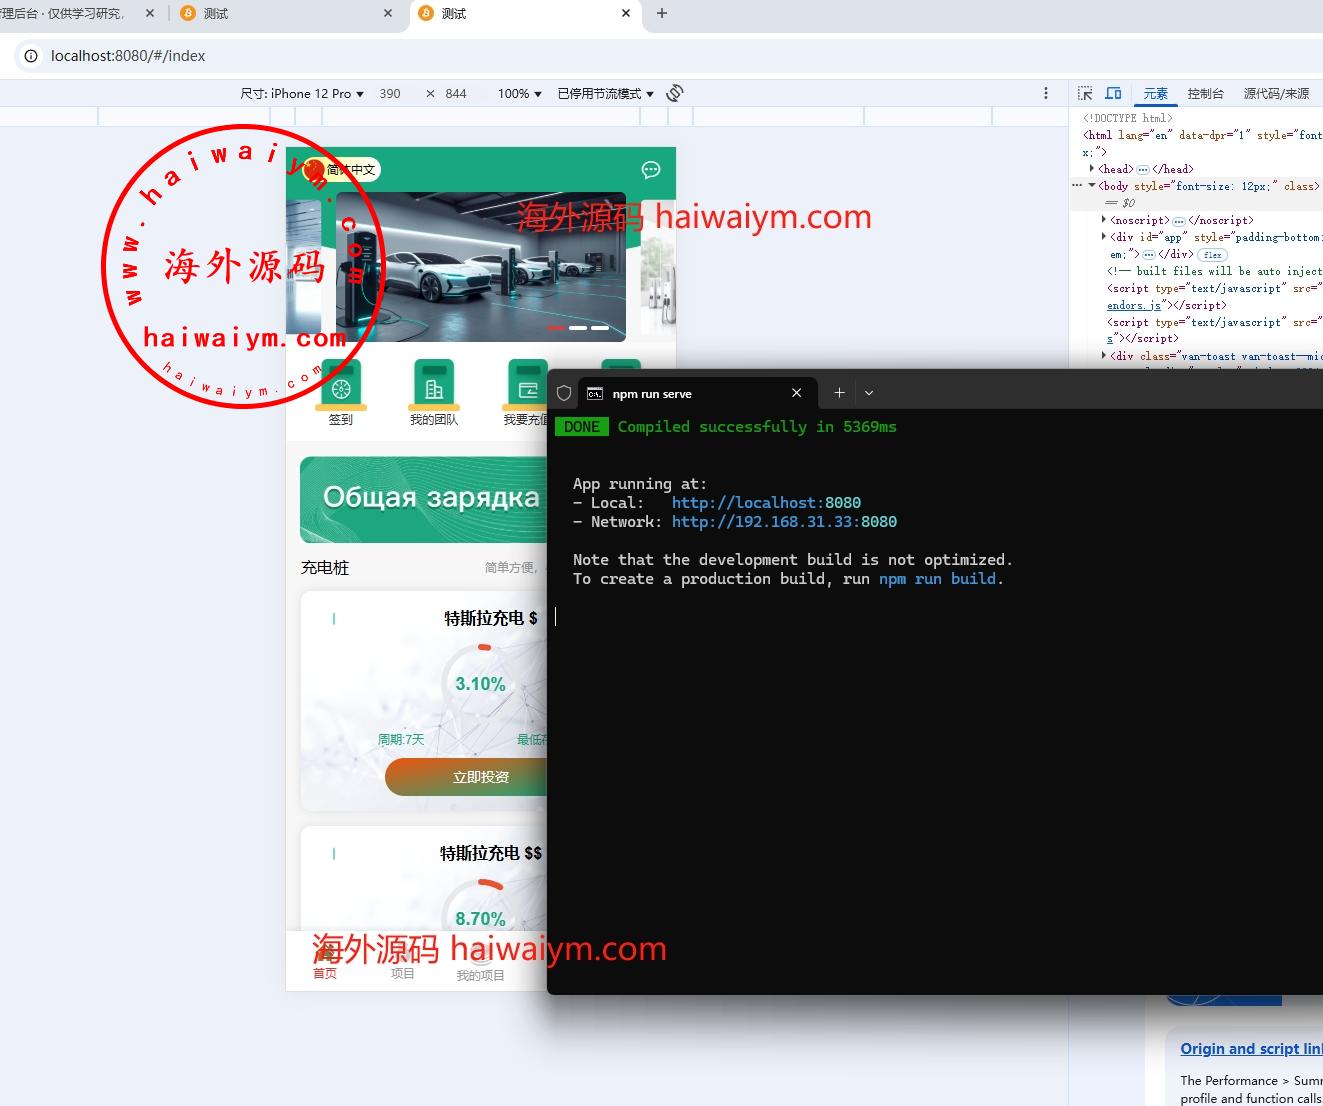Click the inspect element selector icon
The width and height of the screenshot is (1323, 1106).
click(x=1085, y=93)
